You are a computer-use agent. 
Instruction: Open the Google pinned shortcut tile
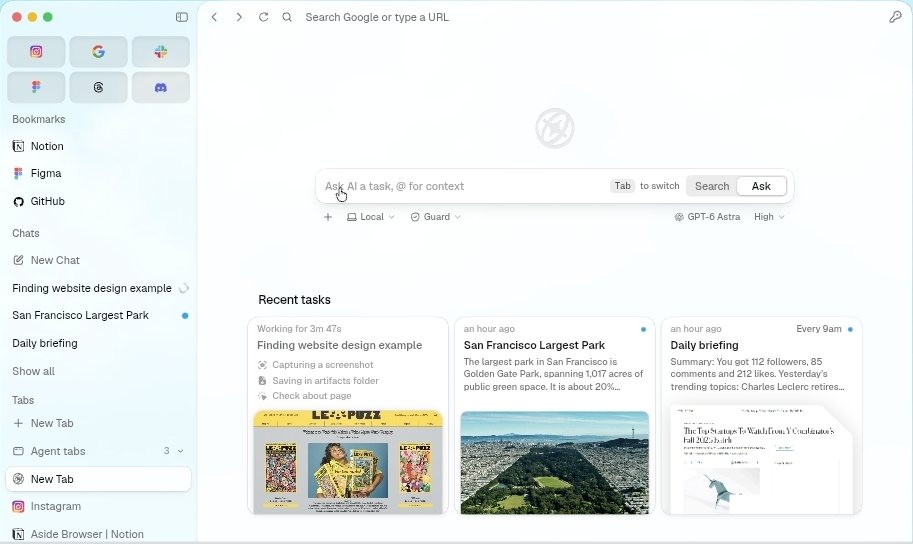coord(98,52)
